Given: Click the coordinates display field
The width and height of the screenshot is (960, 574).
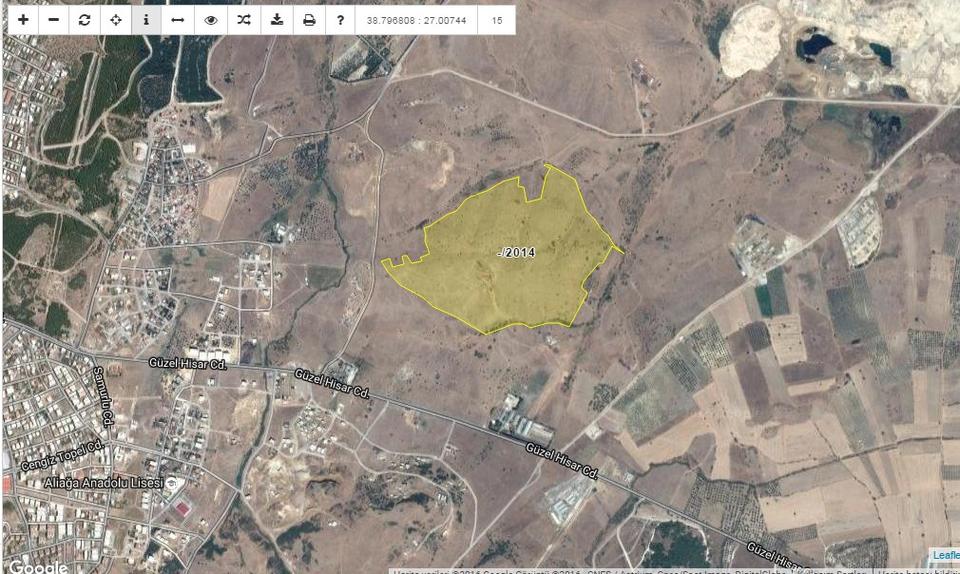Looking at the screenshot, I should pos(416,20).
